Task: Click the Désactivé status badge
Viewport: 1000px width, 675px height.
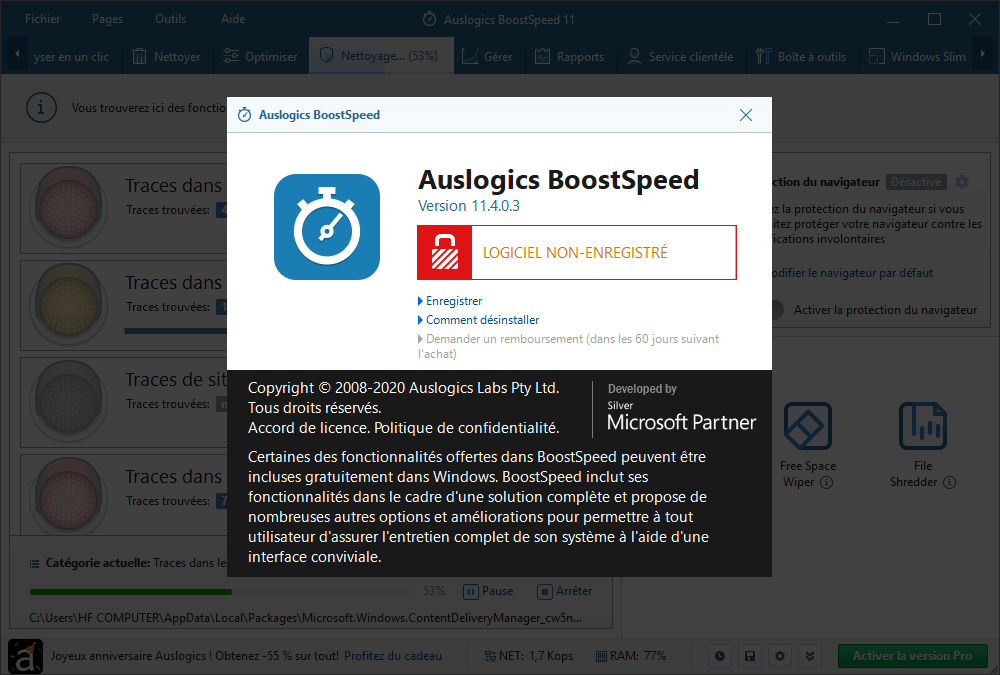Action: pyautogui.click(x=916, y=182)
